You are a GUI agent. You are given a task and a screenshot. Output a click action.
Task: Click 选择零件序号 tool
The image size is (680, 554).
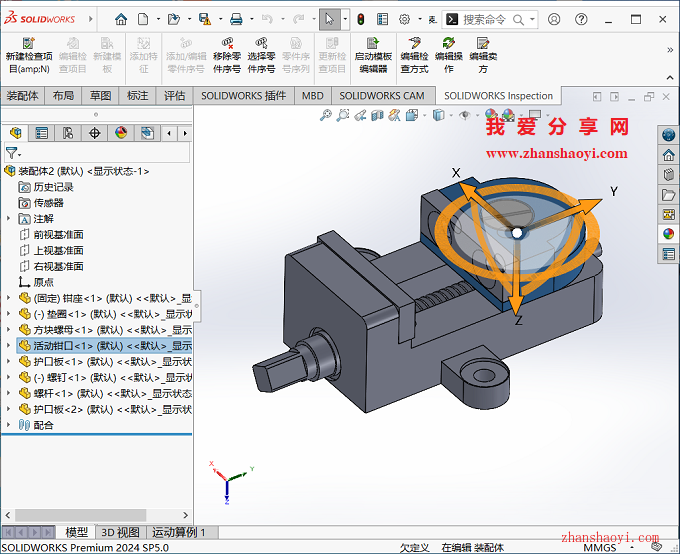coord(262,56)
